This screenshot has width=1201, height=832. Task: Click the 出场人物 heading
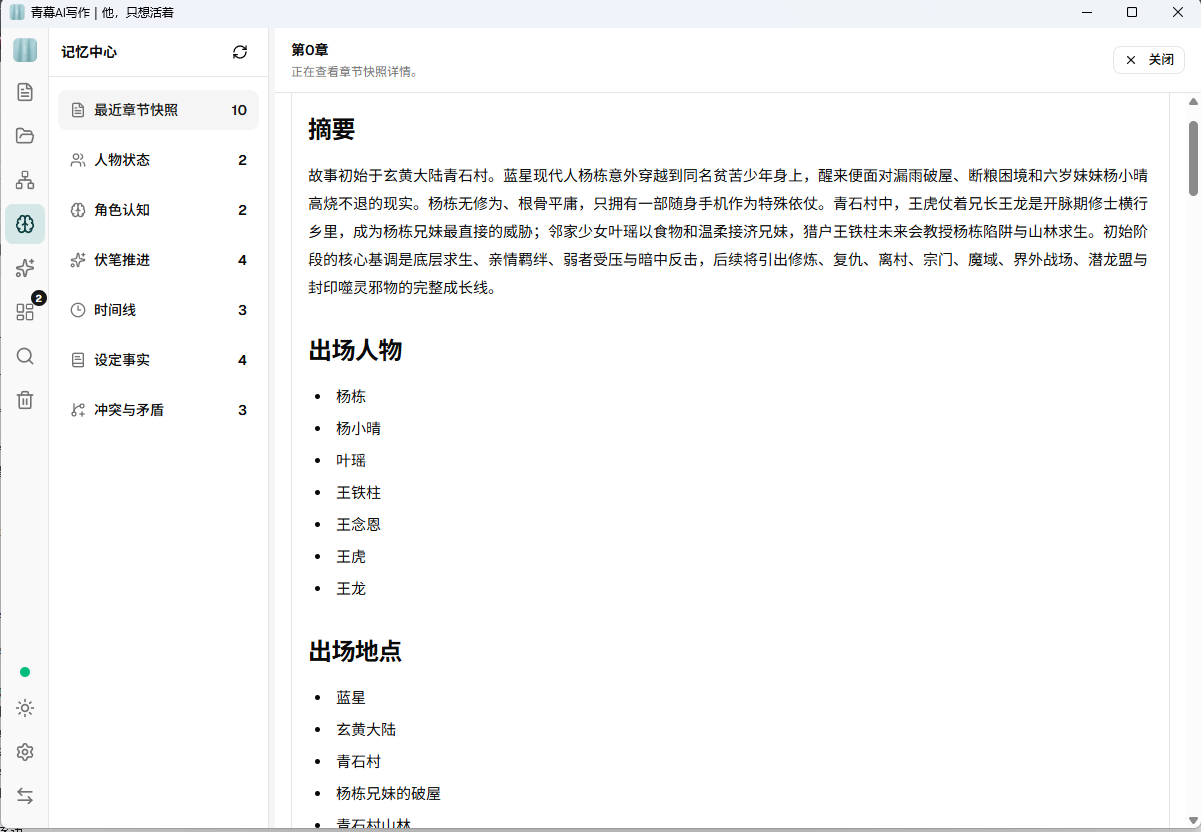click(x=355, y=350)
